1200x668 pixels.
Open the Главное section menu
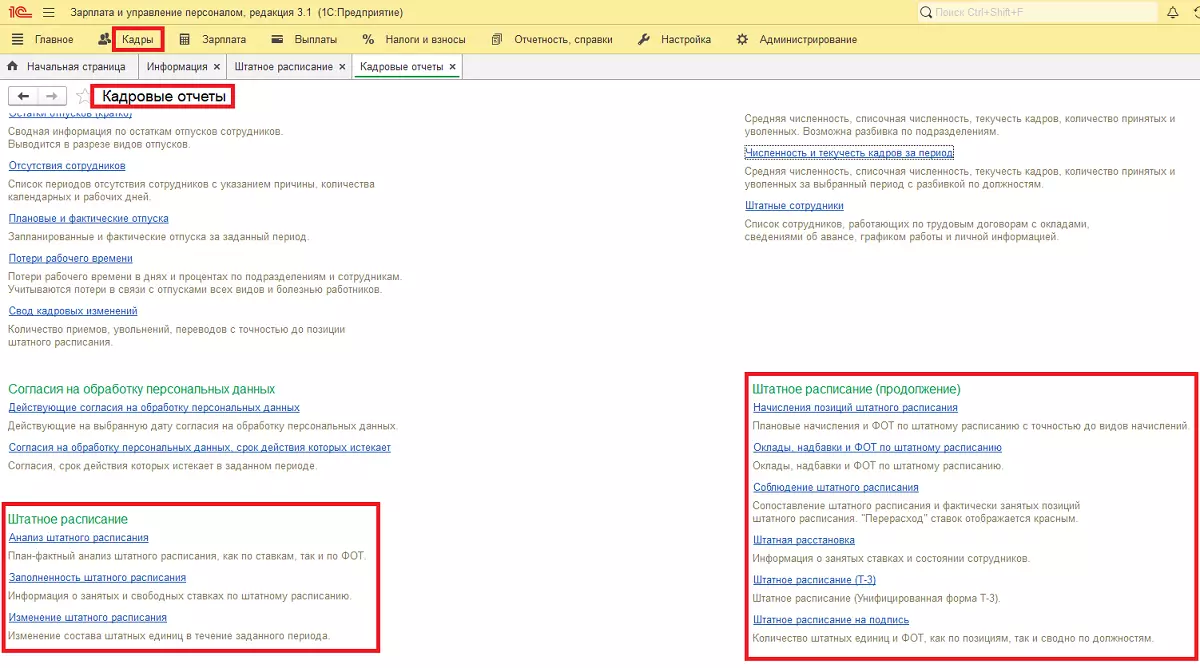54,40
